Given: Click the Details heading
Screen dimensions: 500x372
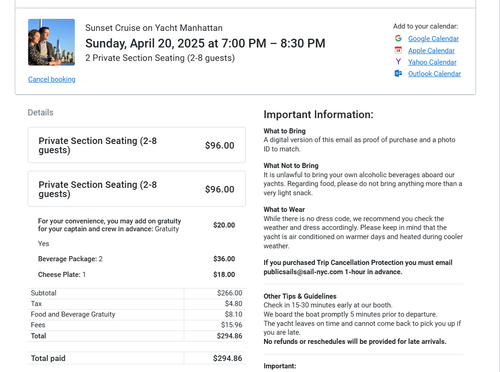Looking at the screenshot, I should click(x=40, y=112).
